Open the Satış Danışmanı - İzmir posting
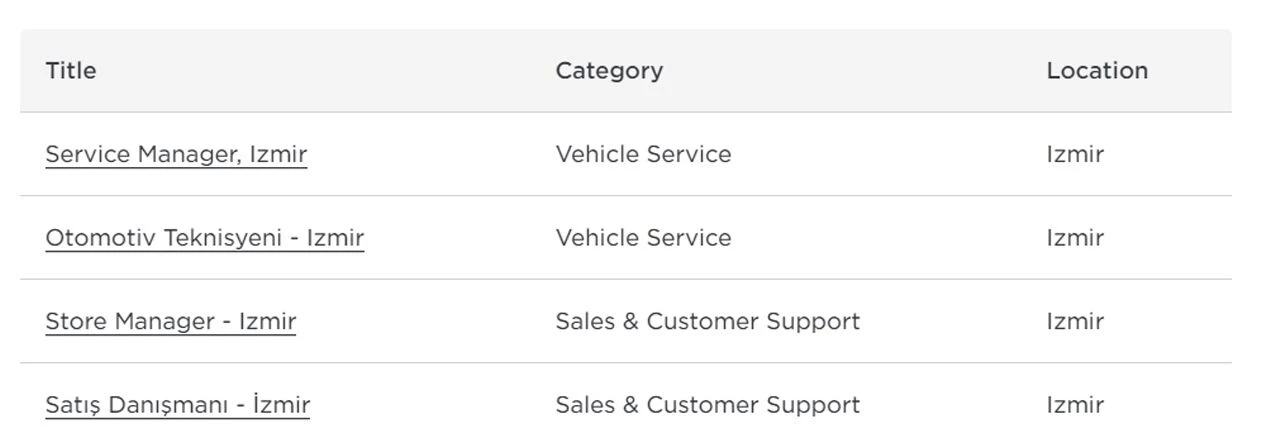Screen dimensions: 1280x448 (x=177, y=405)
